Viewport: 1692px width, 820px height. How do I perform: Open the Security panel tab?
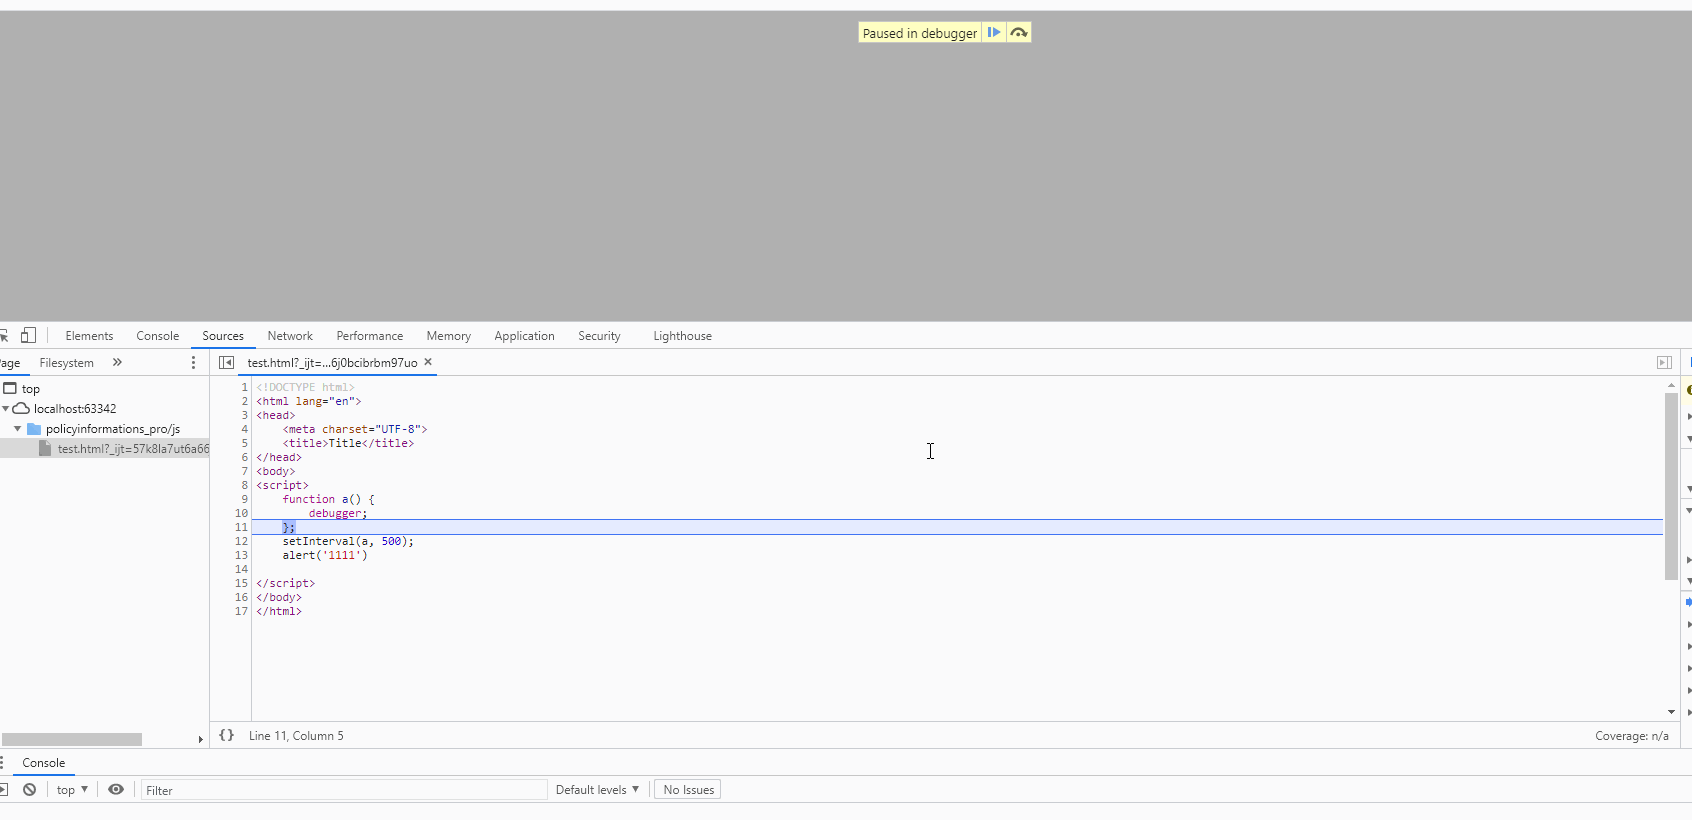click(x=599, y=336)
